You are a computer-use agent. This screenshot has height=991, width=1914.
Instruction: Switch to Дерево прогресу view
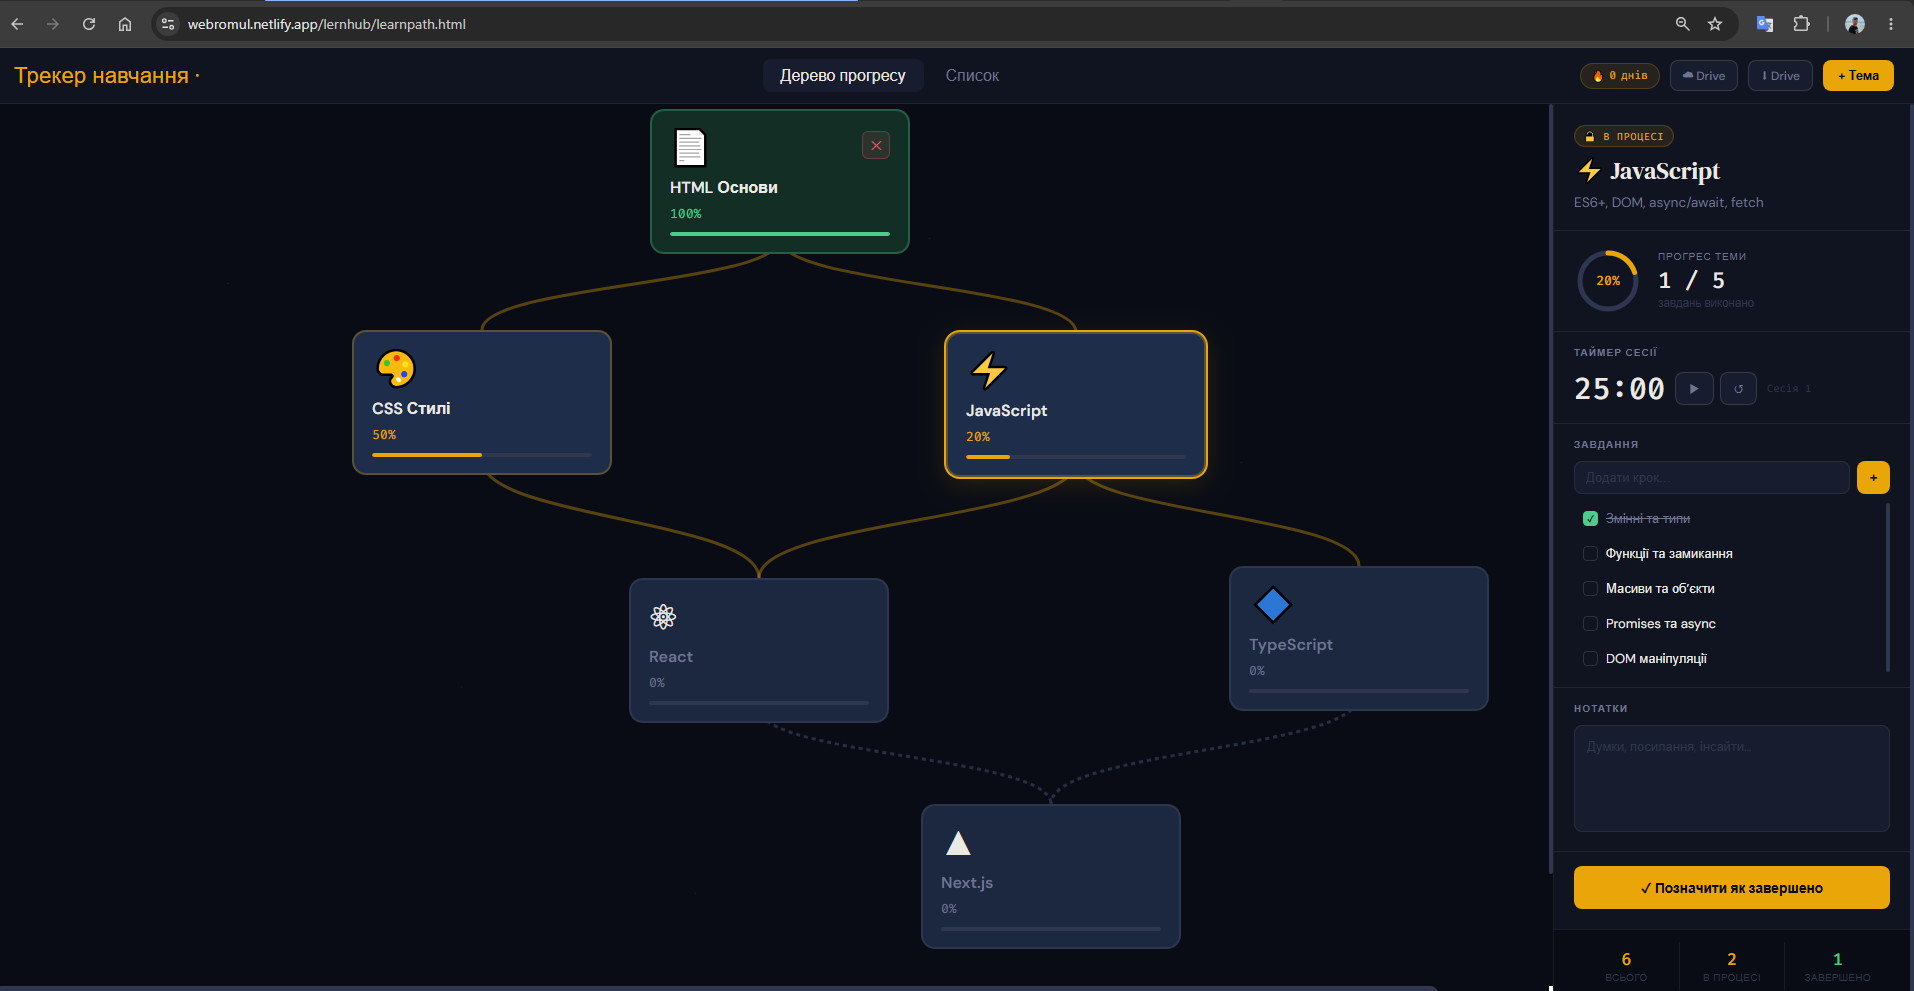coord(842,76)
